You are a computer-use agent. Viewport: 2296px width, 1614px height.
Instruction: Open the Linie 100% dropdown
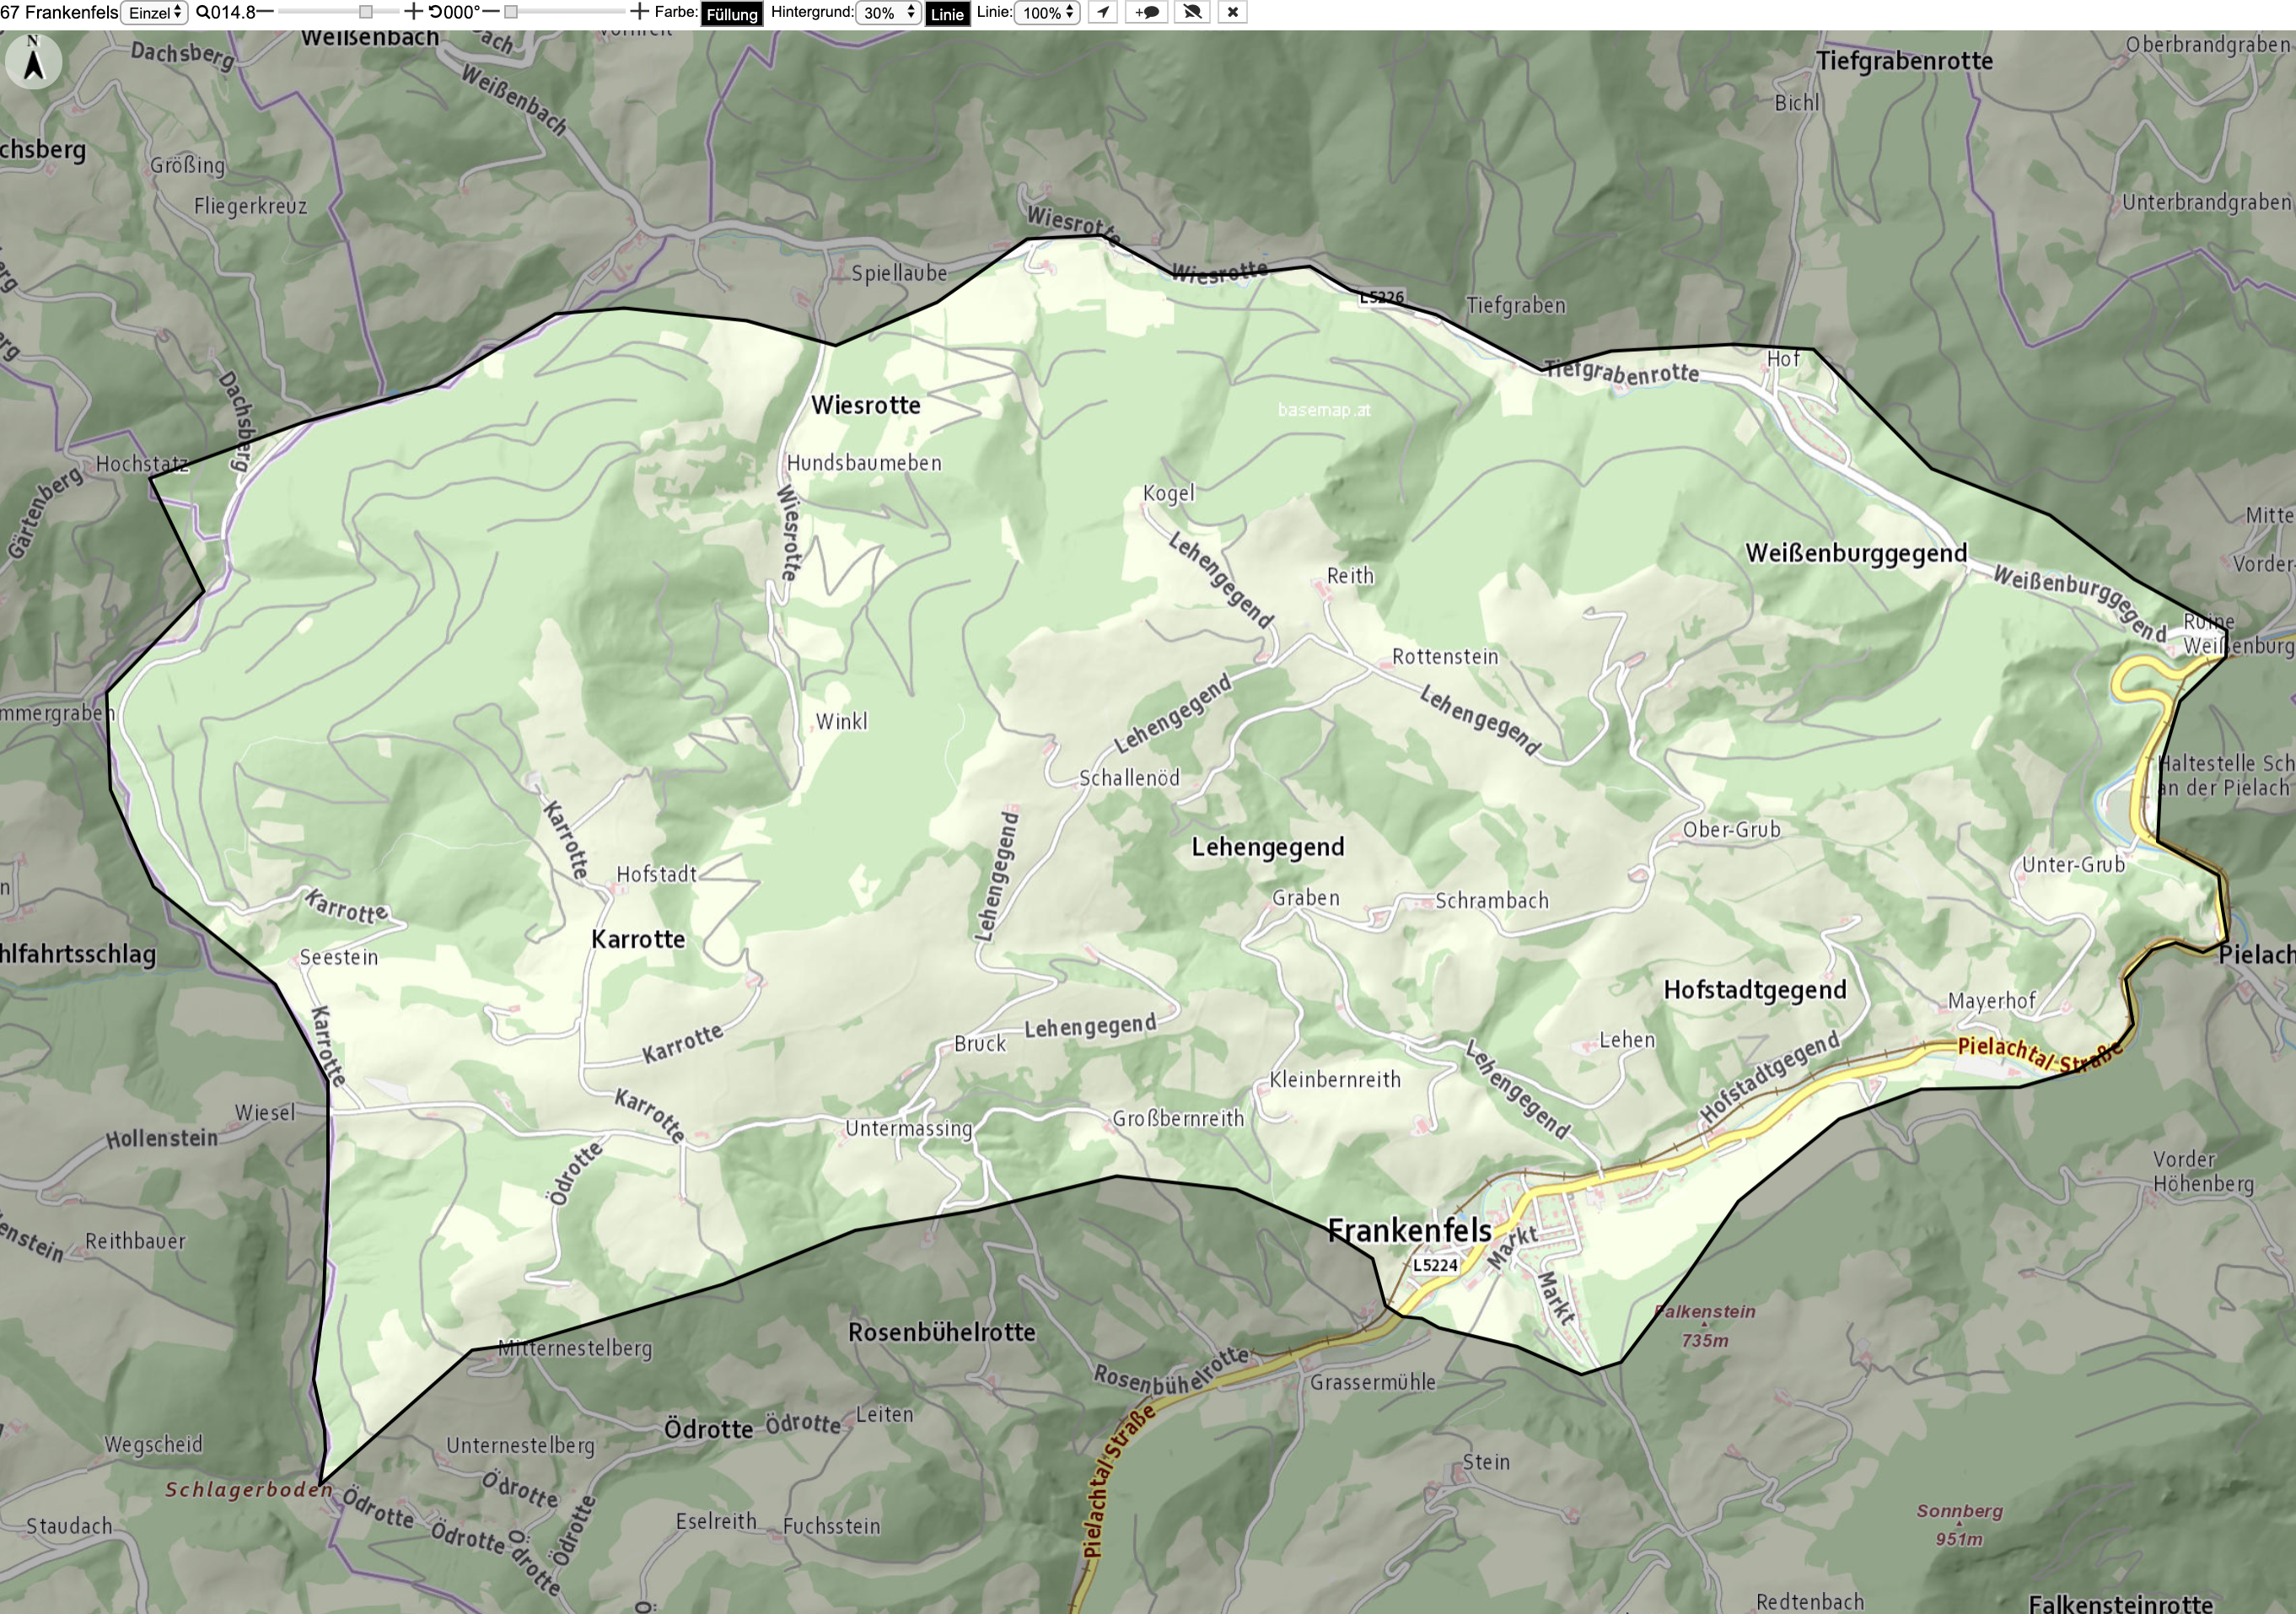1047,12
